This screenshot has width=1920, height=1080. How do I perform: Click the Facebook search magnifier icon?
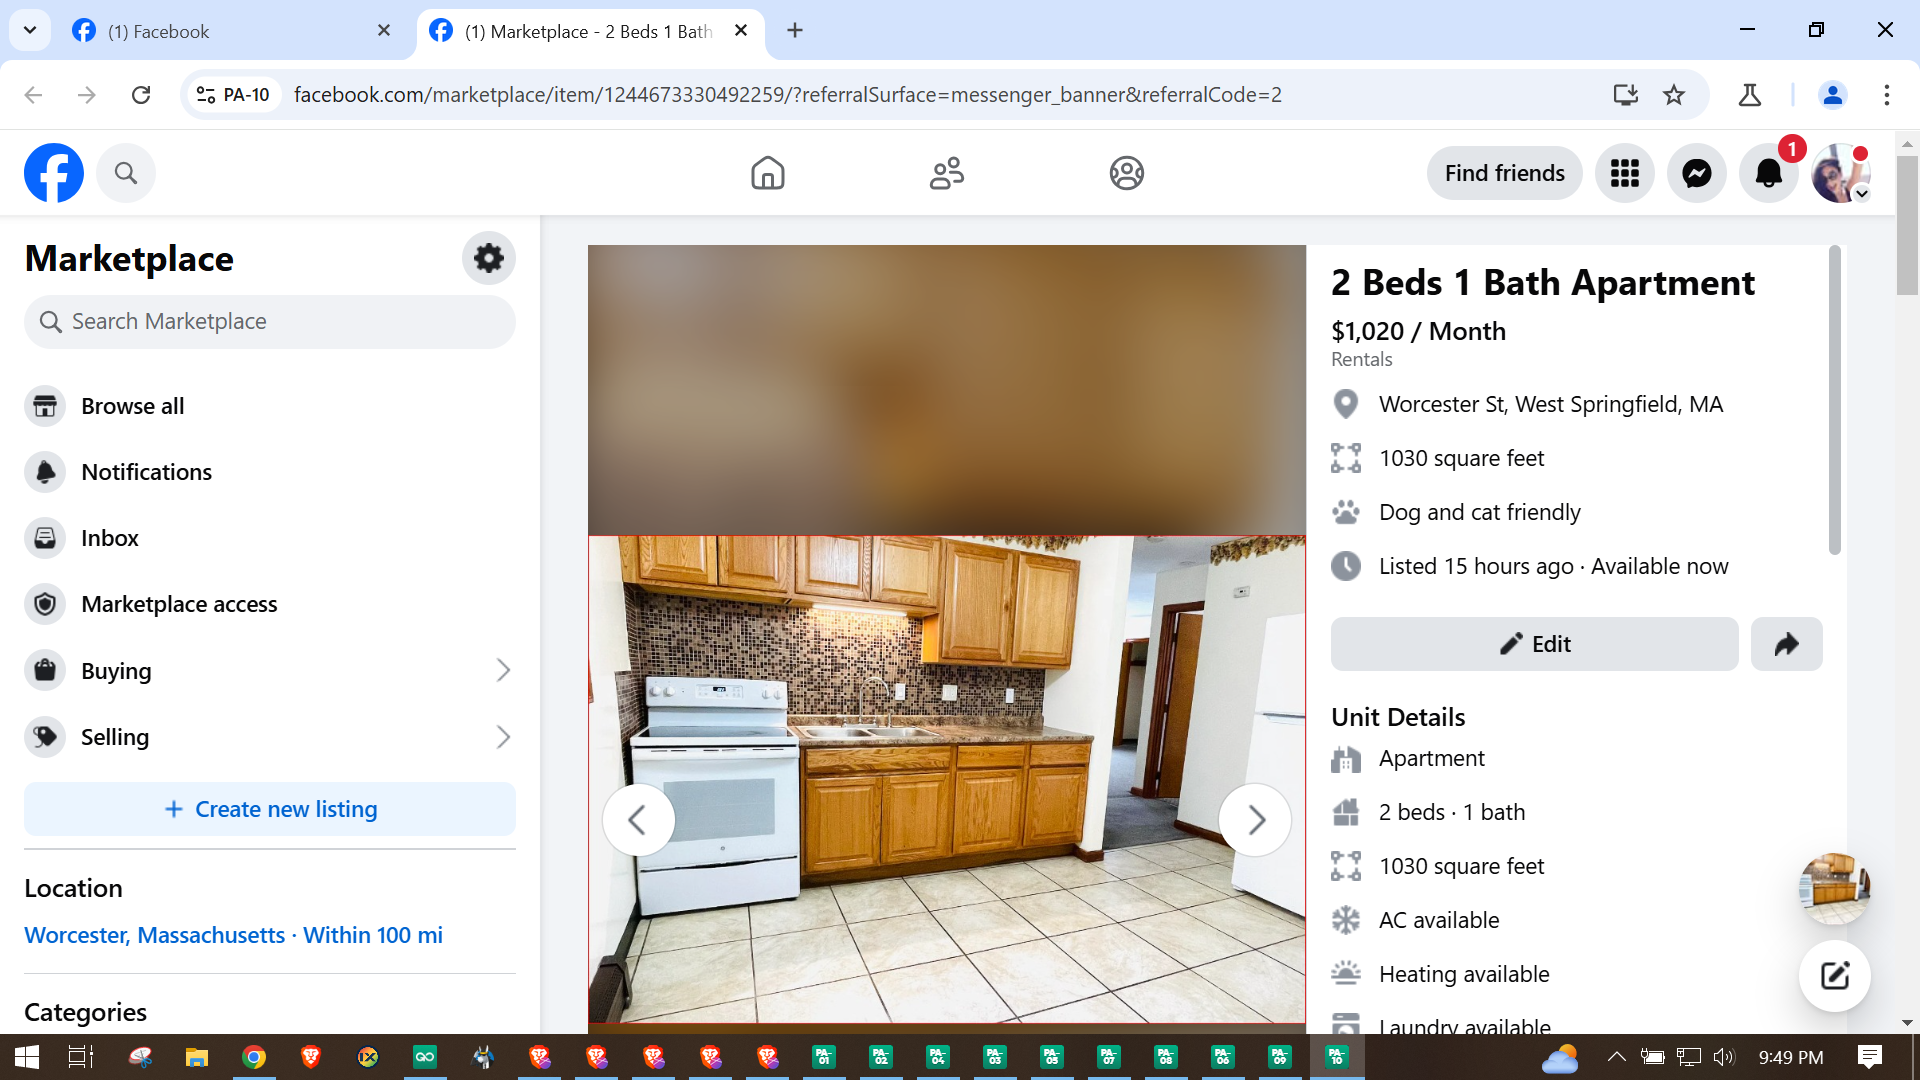tap(125, 174)
